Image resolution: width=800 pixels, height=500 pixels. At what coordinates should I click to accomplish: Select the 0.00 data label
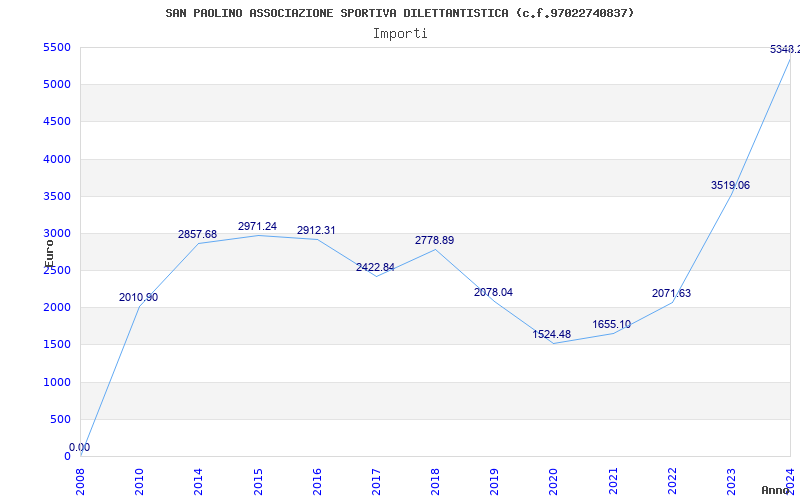80,447
